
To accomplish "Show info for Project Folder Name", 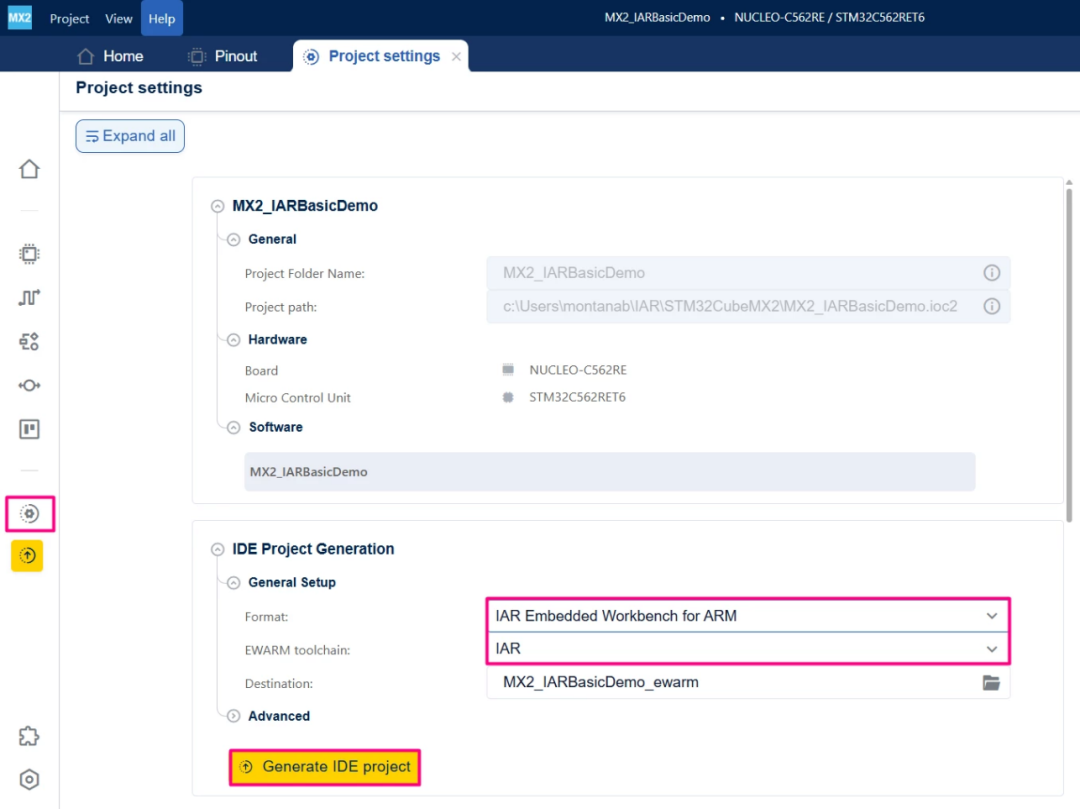I will pos(991,273).
